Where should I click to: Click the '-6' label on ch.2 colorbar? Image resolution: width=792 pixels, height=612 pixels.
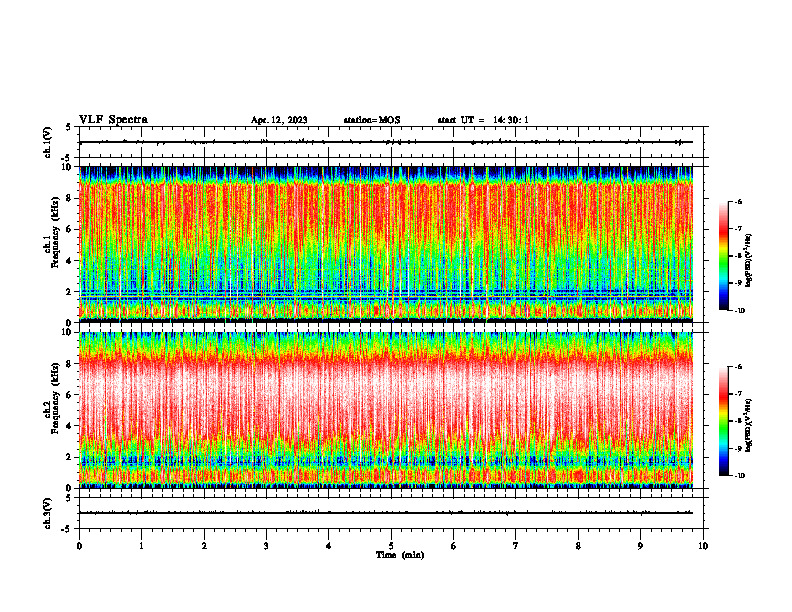coord(739,367)
